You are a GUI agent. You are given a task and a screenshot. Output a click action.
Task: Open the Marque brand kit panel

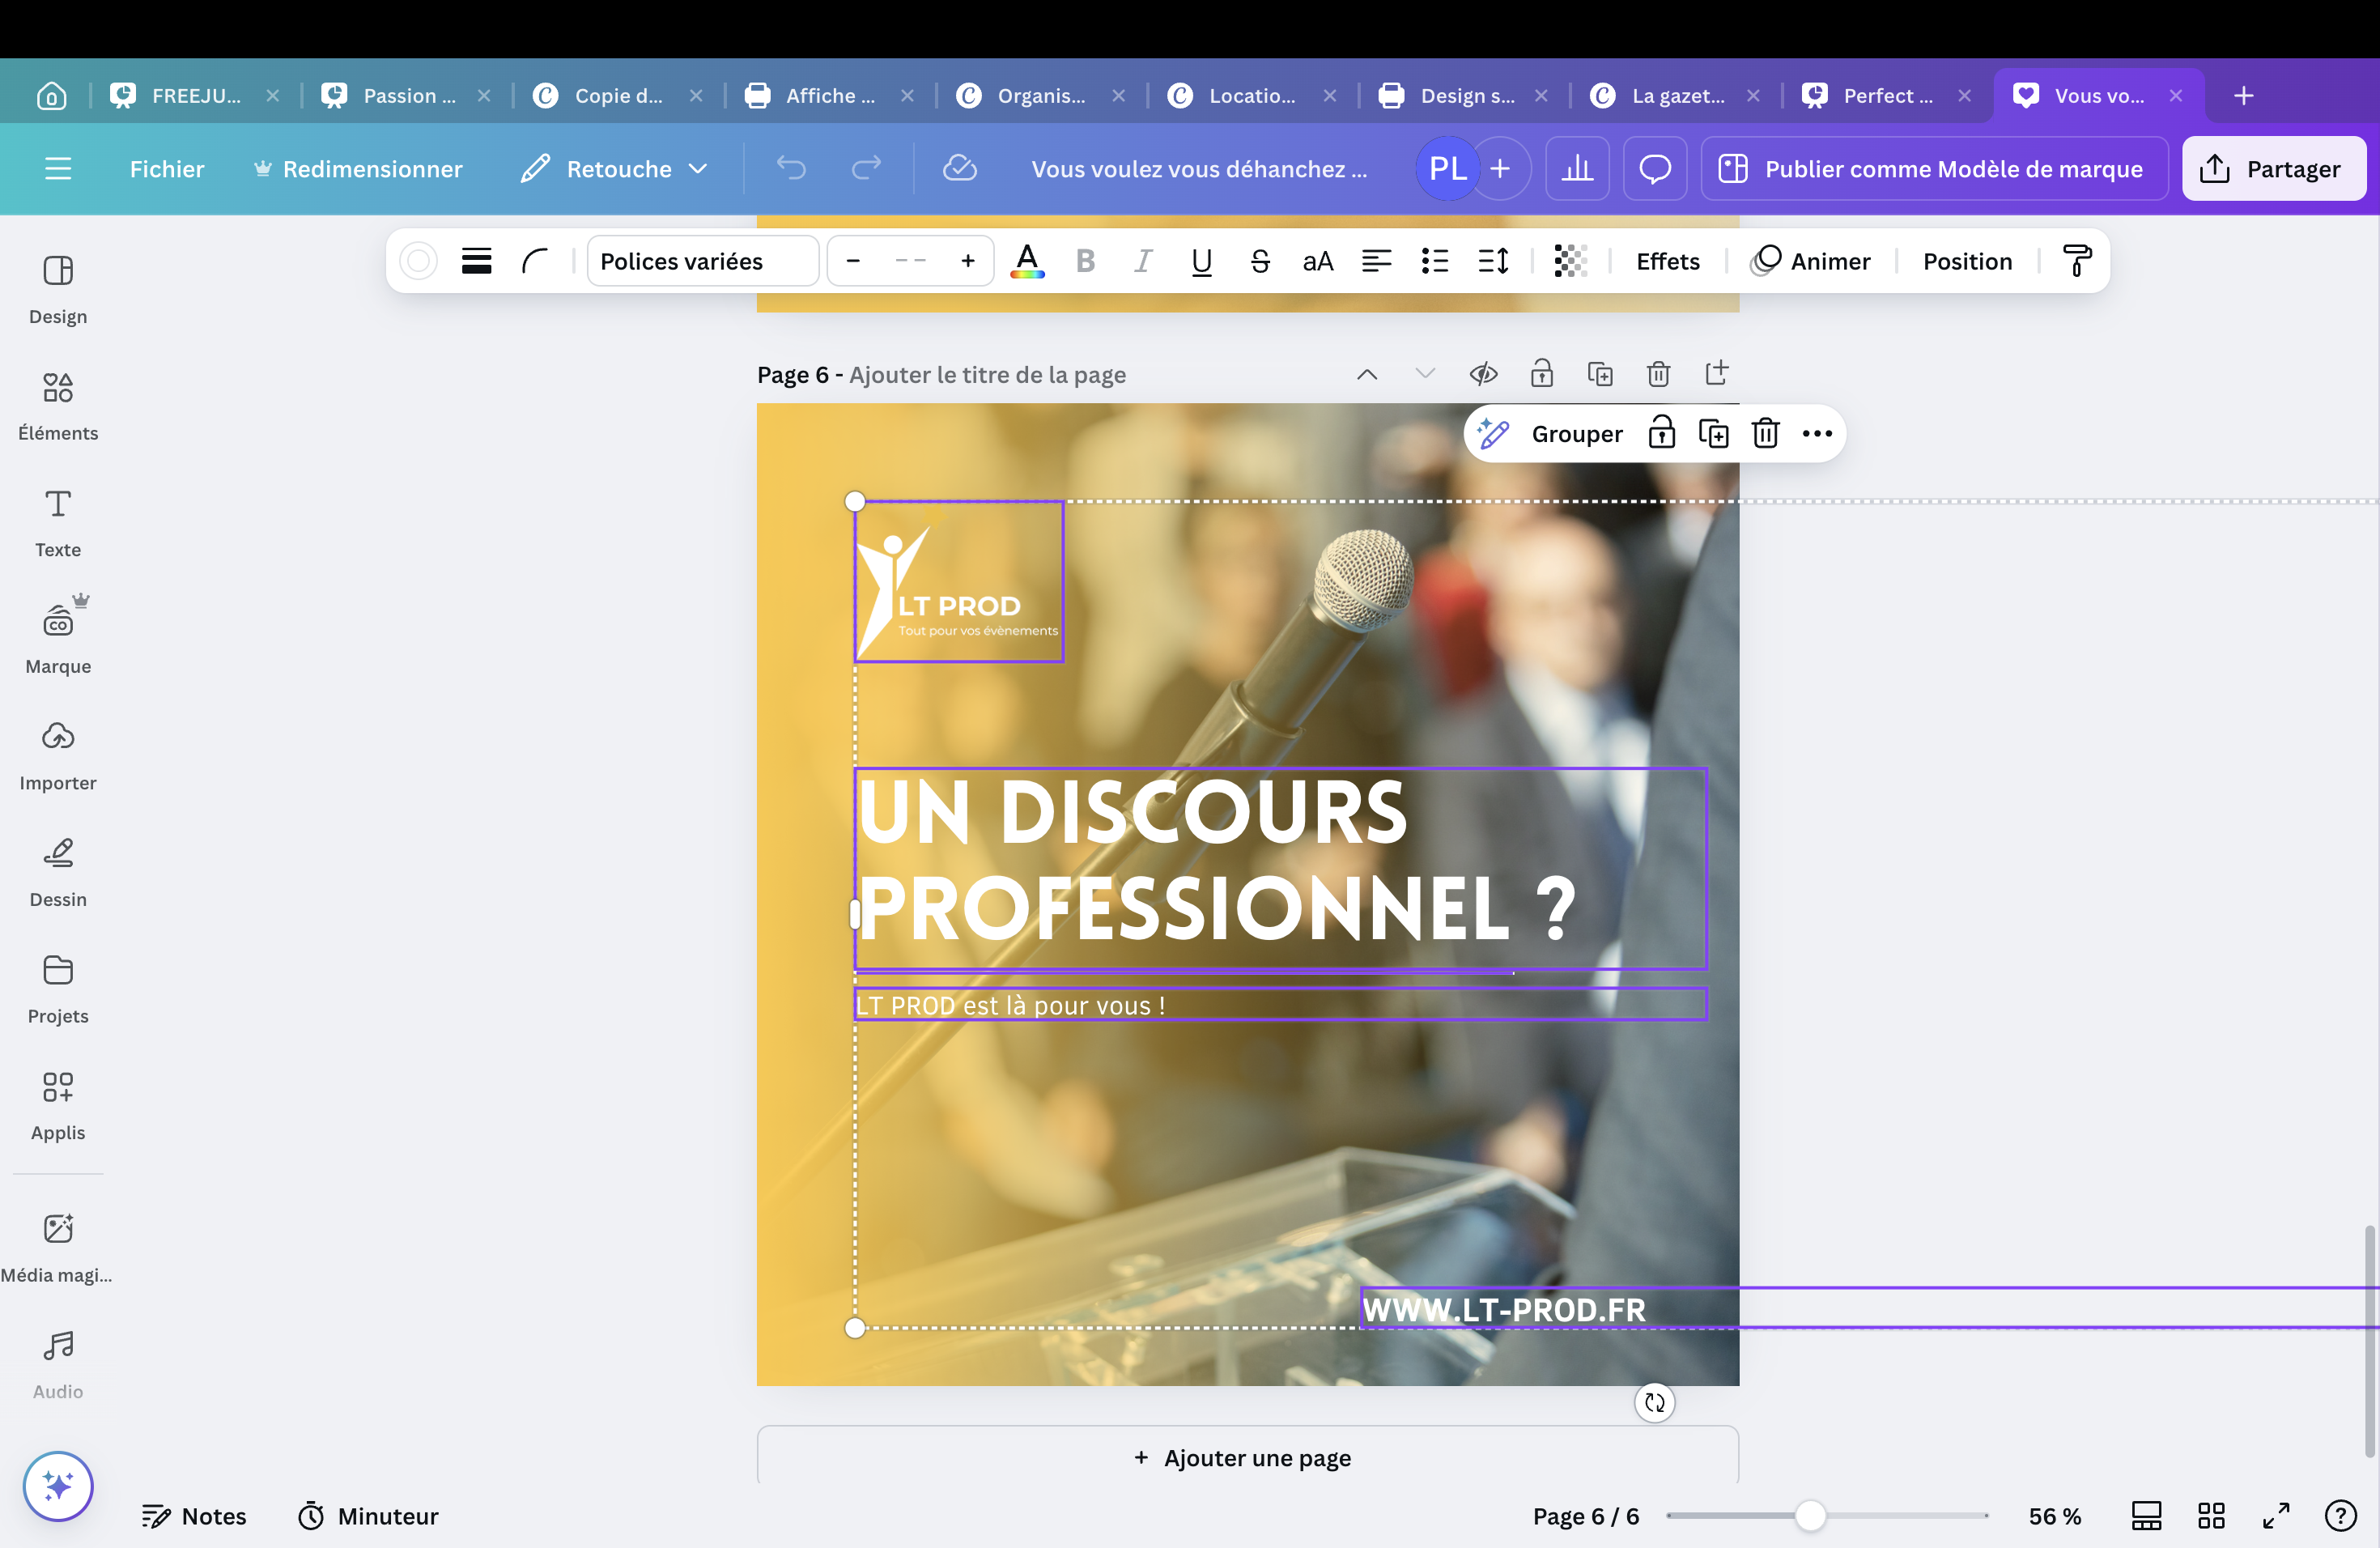pos(58,637)
